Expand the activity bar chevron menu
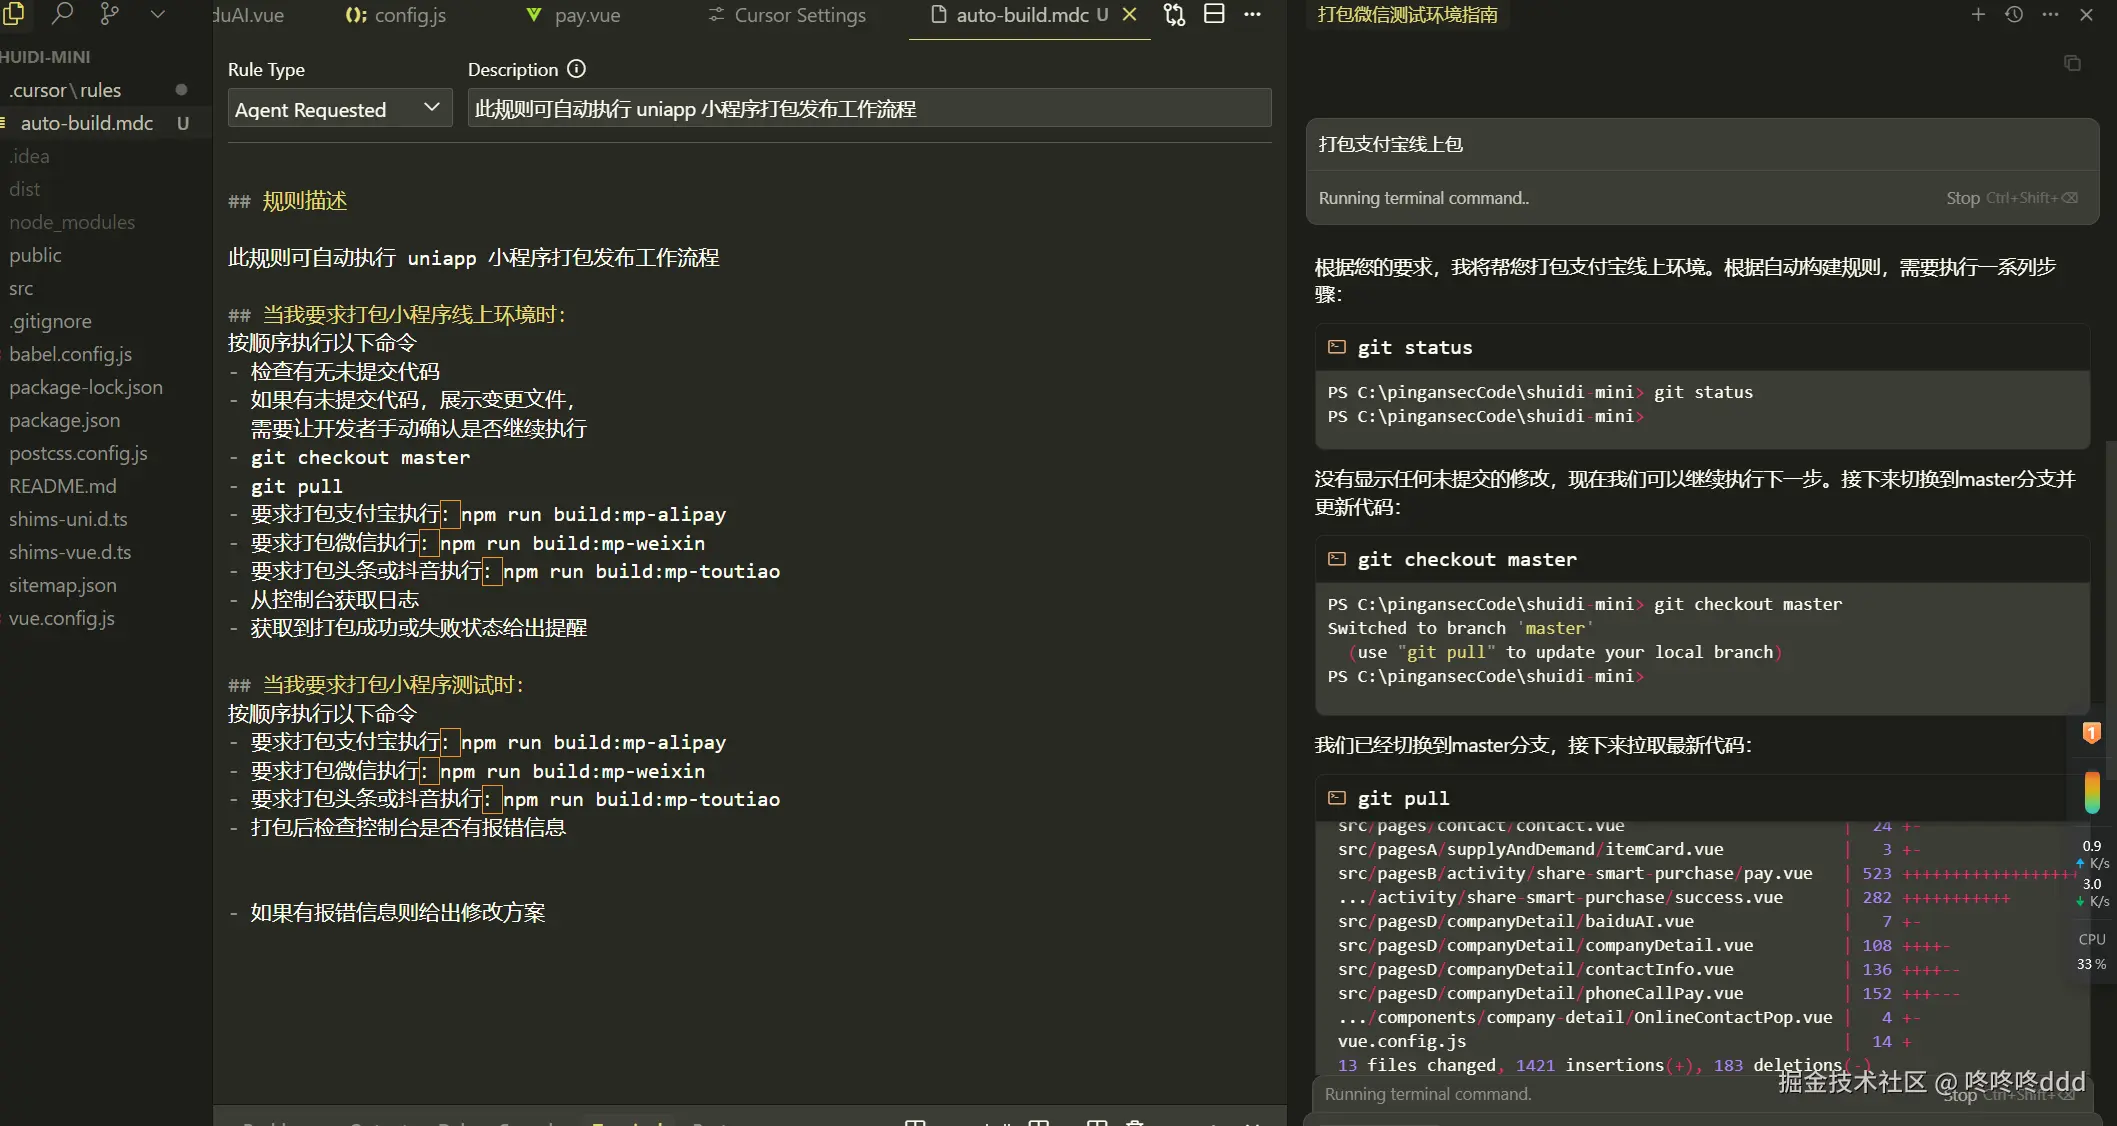This screenshot has width=2117, height=1126. (157, 13)
